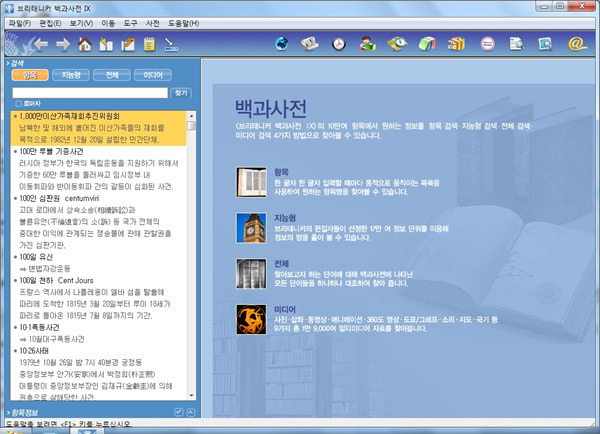
Task: Click the document with magnifier icon
Action: (x=517, y=44)
